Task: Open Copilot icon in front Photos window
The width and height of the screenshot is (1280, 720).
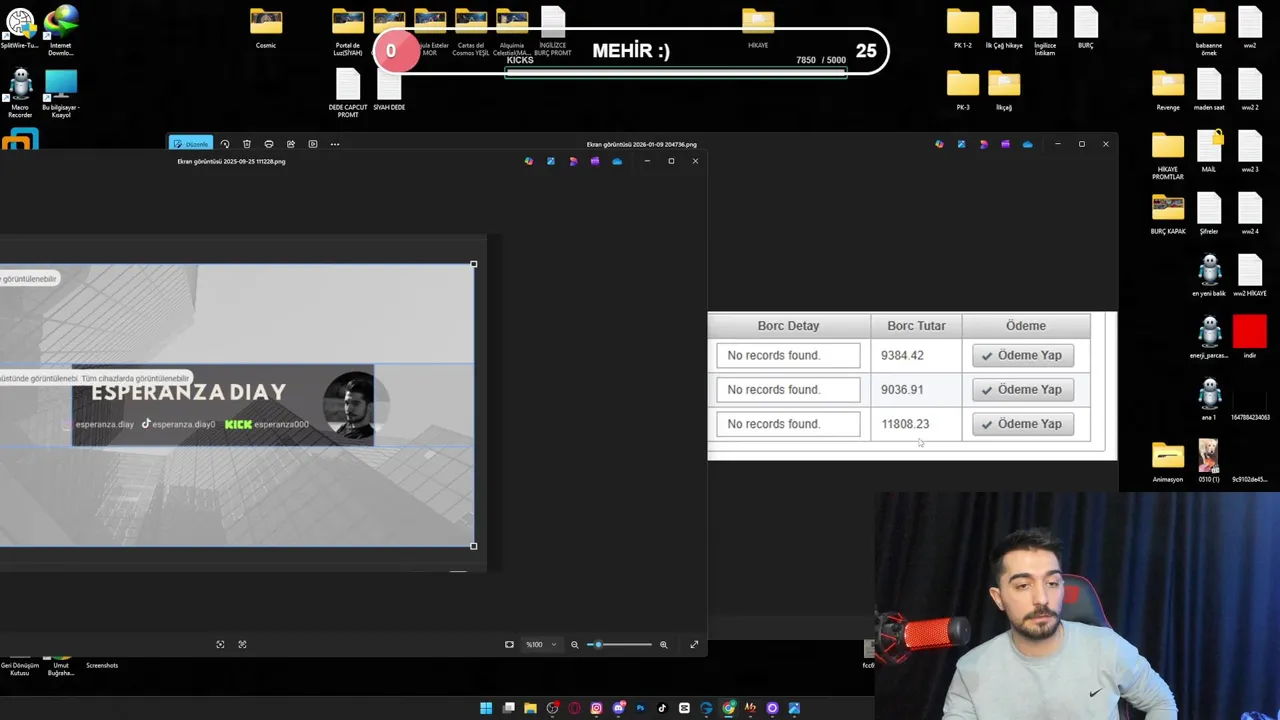Action: pyautogui.click(x=529, y=161)
